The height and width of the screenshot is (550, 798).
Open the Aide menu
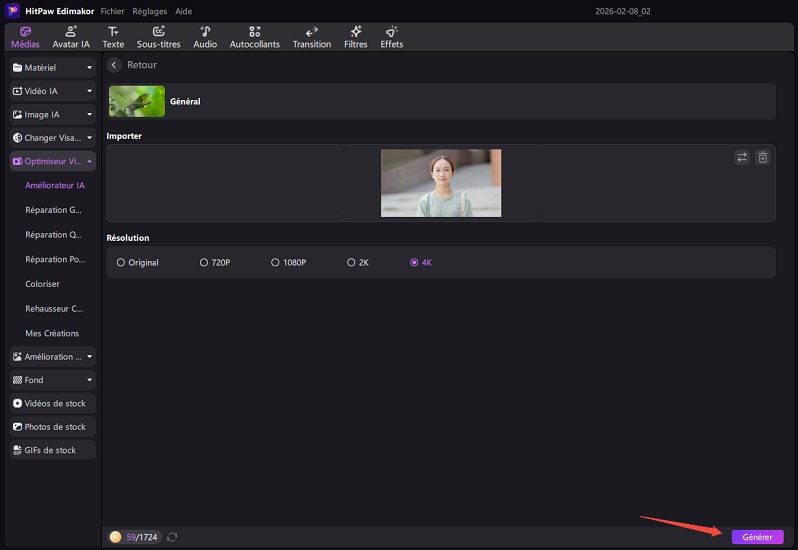184,11
